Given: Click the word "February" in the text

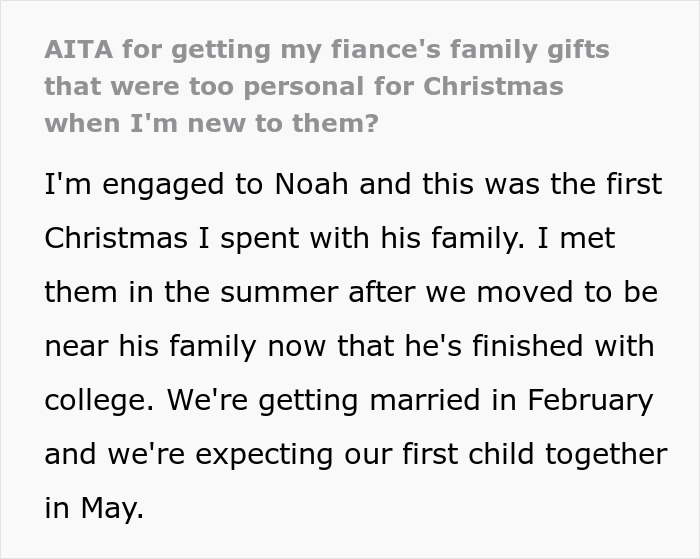Looking at the screenshot, I should pyautogui.click(x=588, y=400).
